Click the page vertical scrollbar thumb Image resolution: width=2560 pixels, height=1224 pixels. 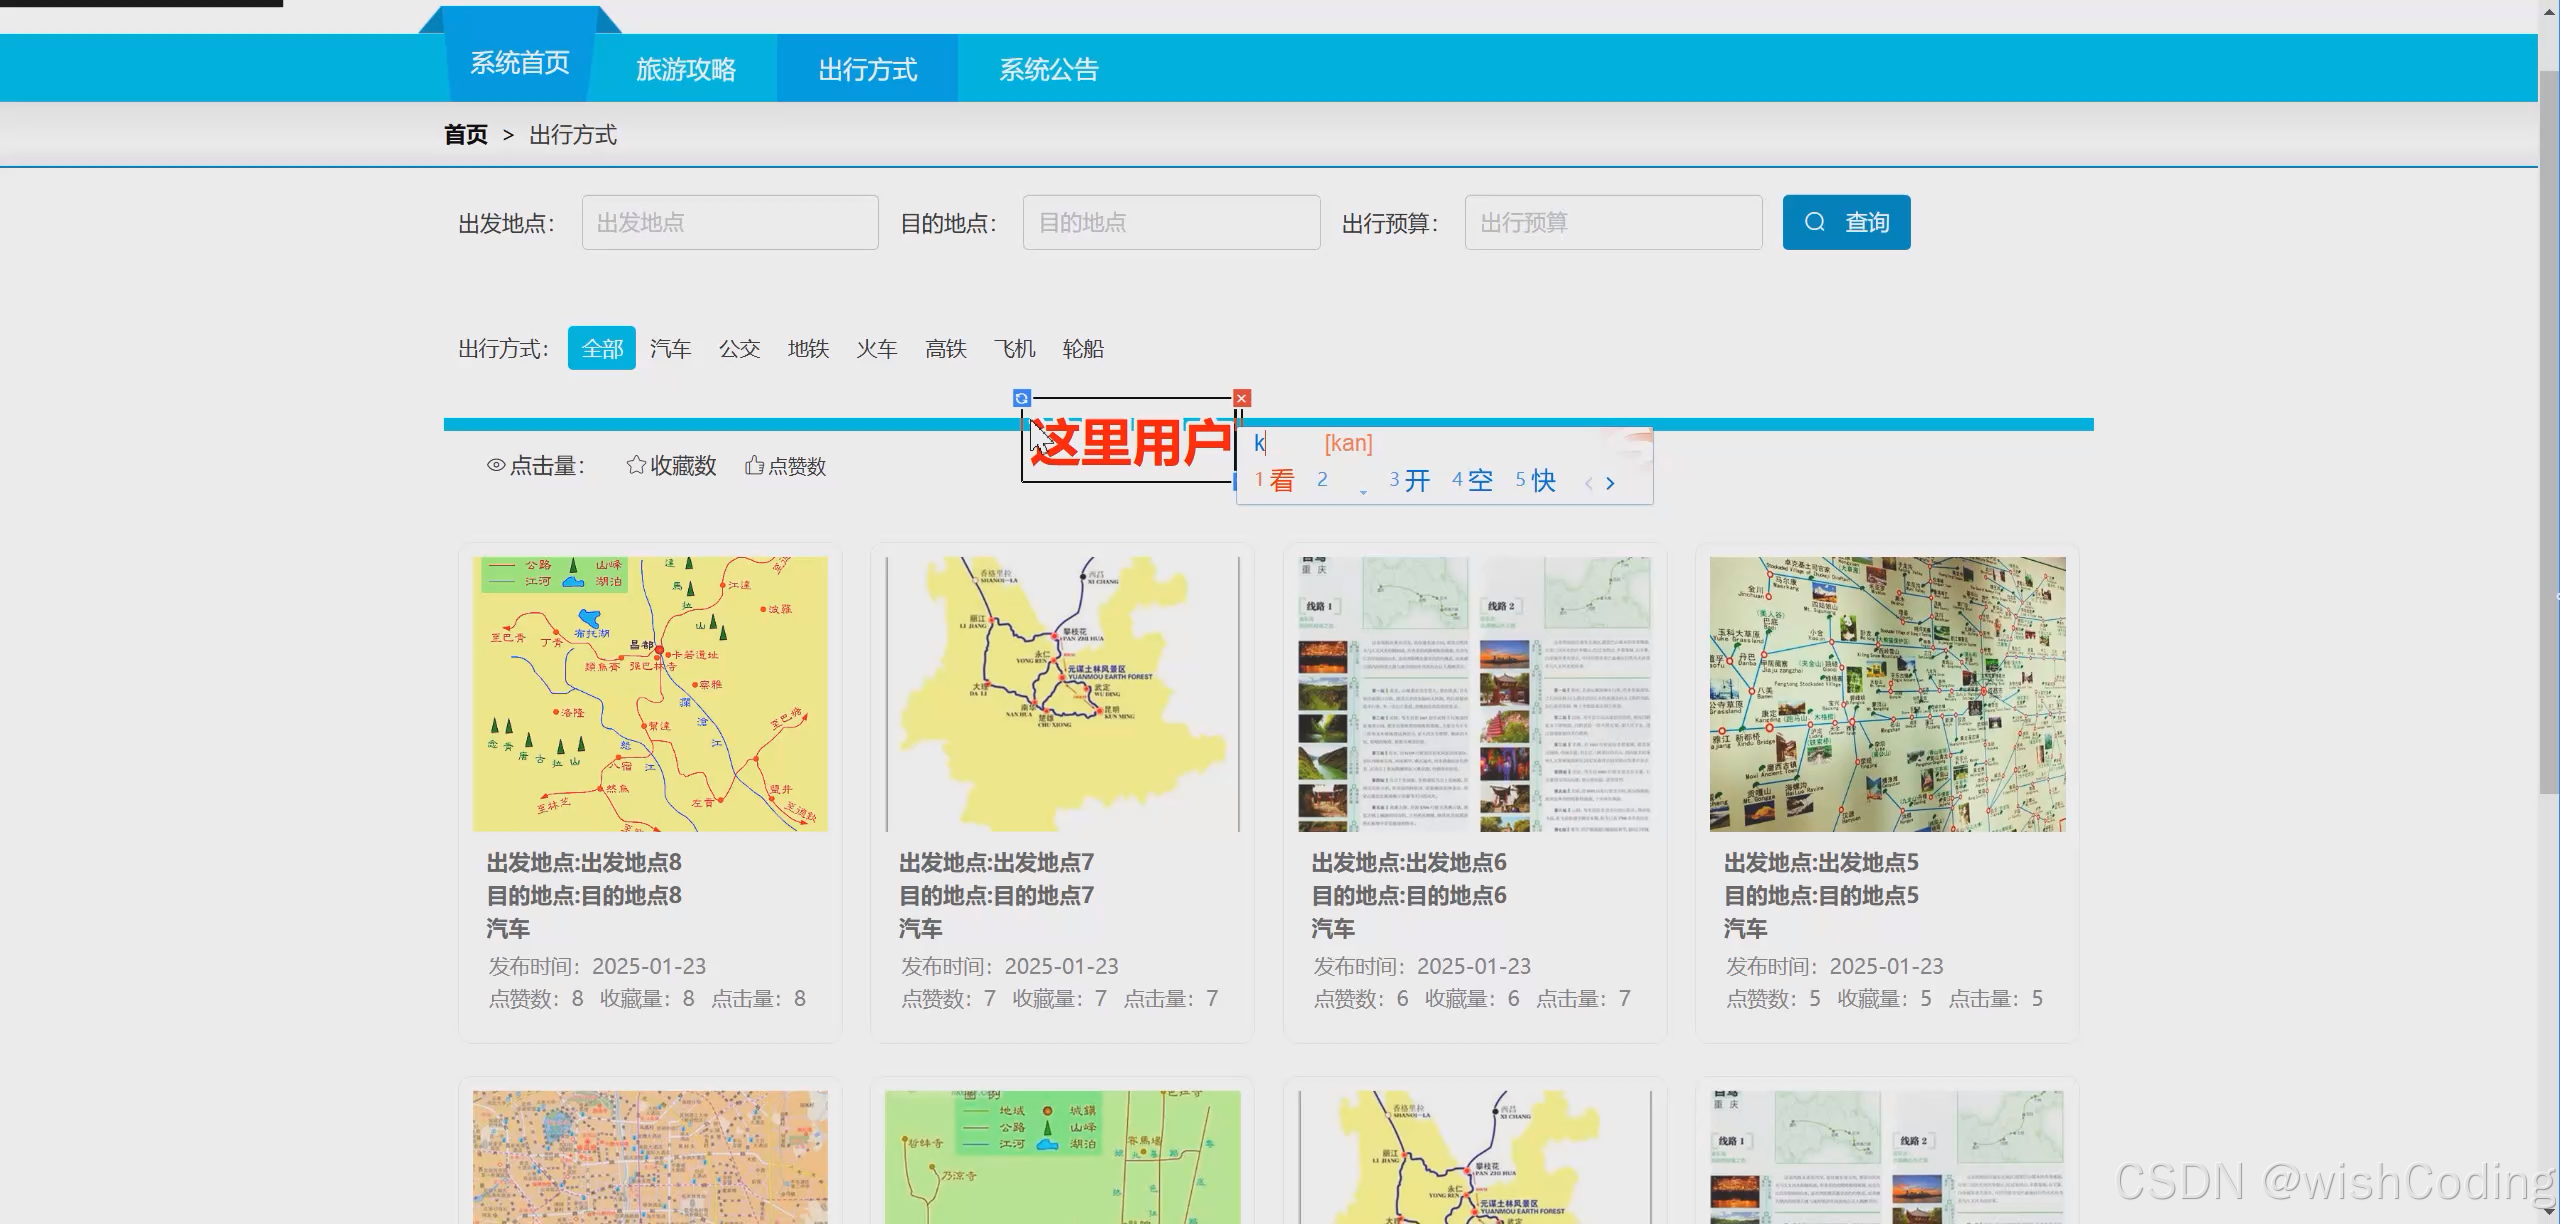pyautogui.click(x=2549, y=430)
